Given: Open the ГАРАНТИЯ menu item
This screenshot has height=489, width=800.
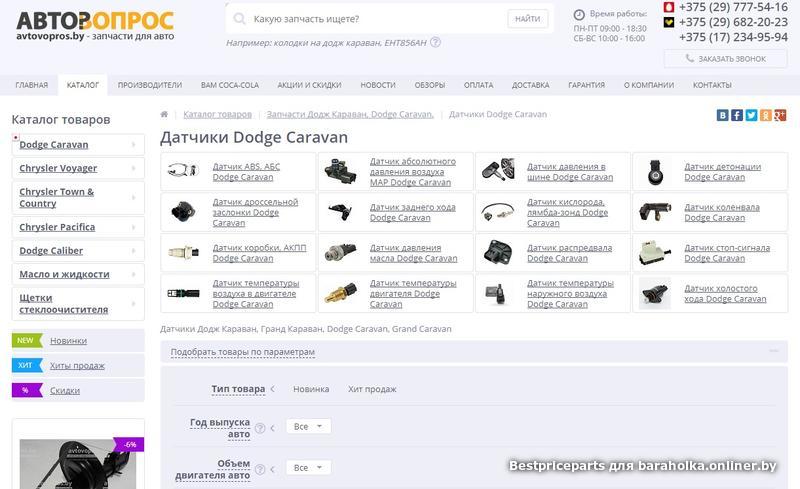Looking at the screenshot, I should pyautogui.click(x=586, y=85).
